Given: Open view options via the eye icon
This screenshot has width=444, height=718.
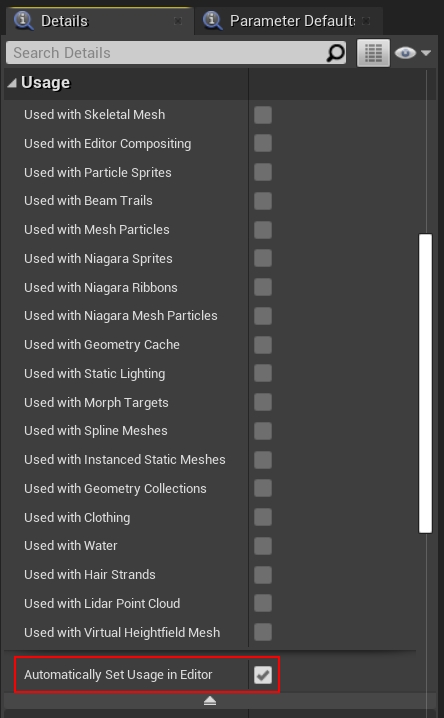Looking at the screenshot, I should click(405, 53).
